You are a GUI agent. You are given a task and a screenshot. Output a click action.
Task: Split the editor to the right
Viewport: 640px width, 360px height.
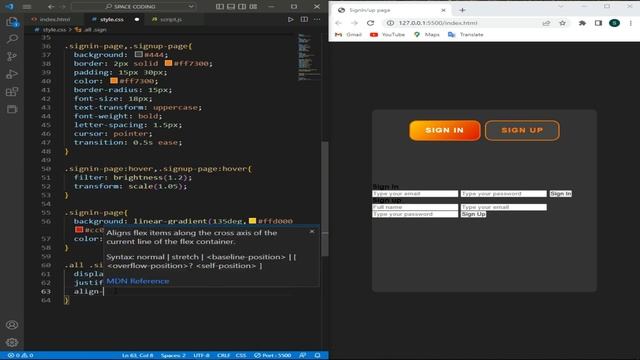(x=304, y=19)
